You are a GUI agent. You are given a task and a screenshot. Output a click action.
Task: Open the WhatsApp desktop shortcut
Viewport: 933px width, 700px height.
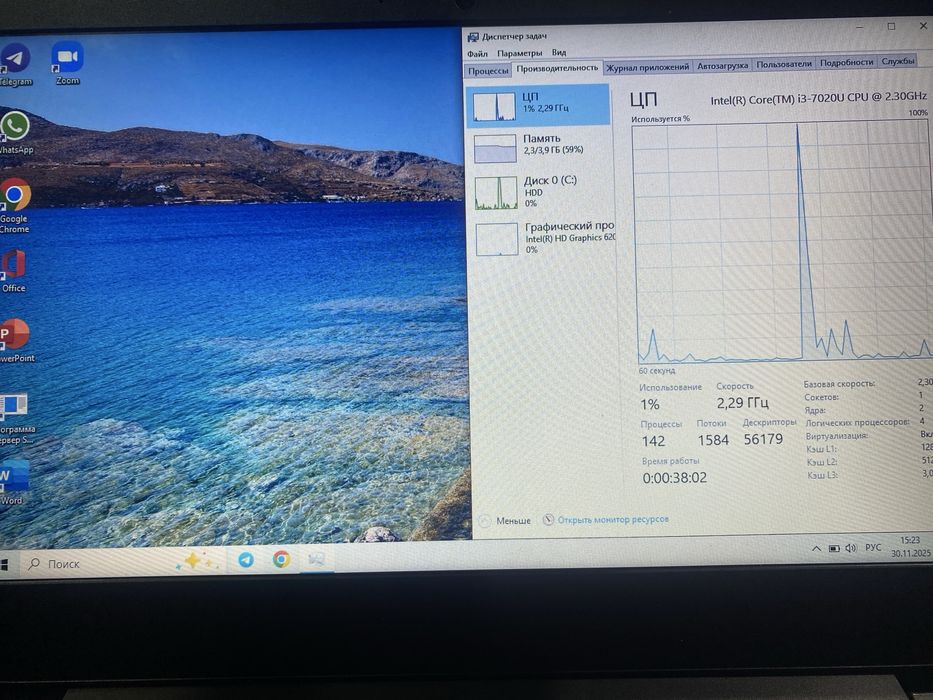15,132
